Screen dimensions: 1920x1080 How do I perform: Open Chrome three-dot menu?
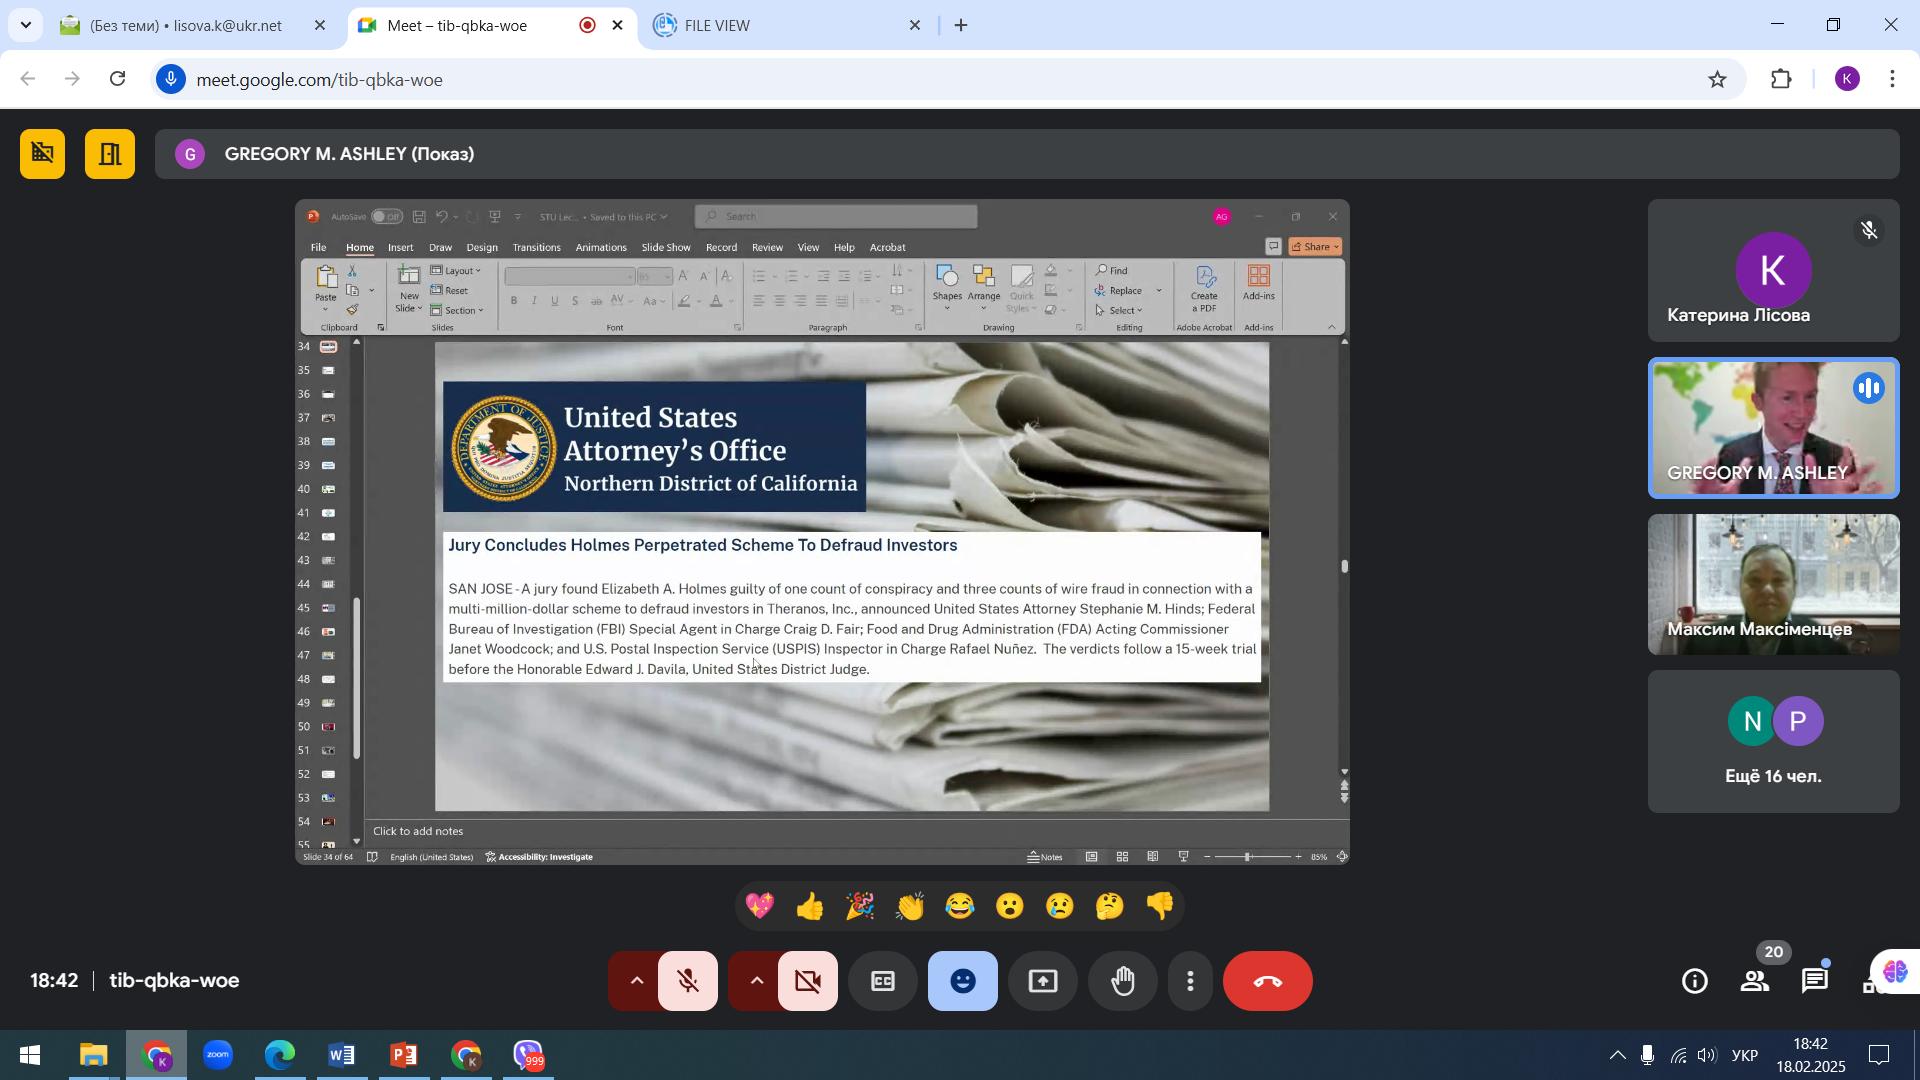click(1893, 79)
